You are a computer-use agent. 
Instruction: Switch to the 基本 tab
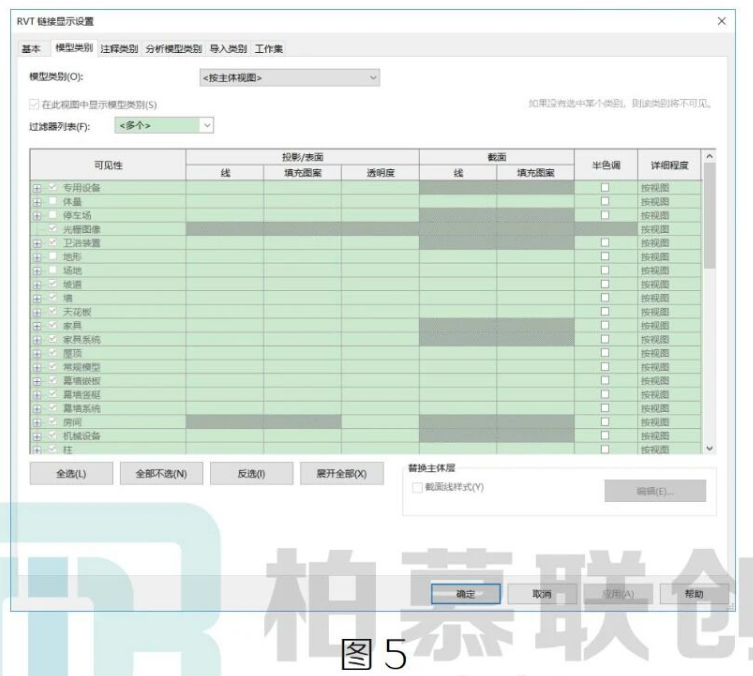pyautogui.click(x=31, y=48)
